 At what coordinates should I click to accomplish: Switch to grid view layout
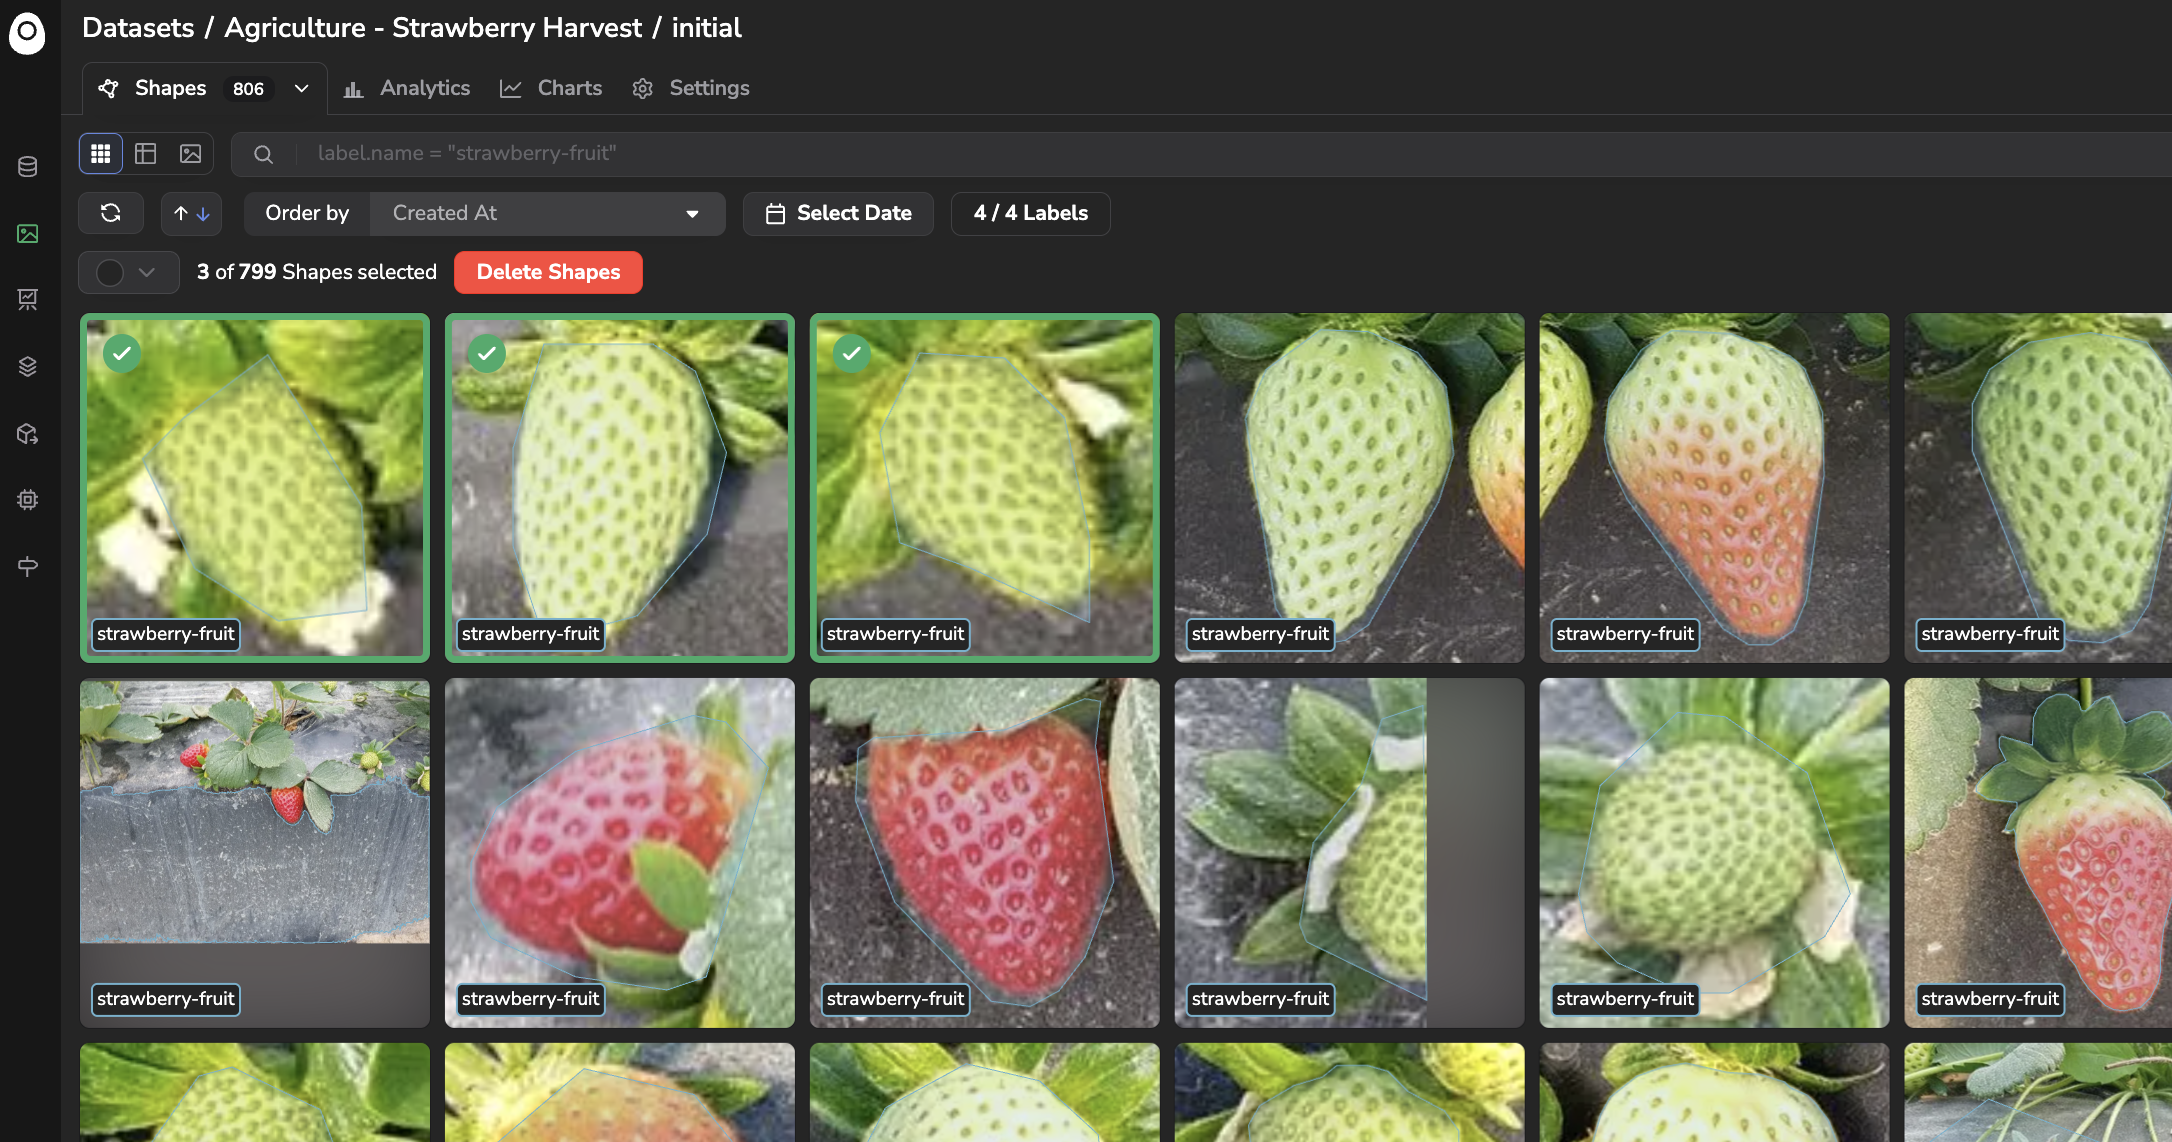tap(101, 153)
